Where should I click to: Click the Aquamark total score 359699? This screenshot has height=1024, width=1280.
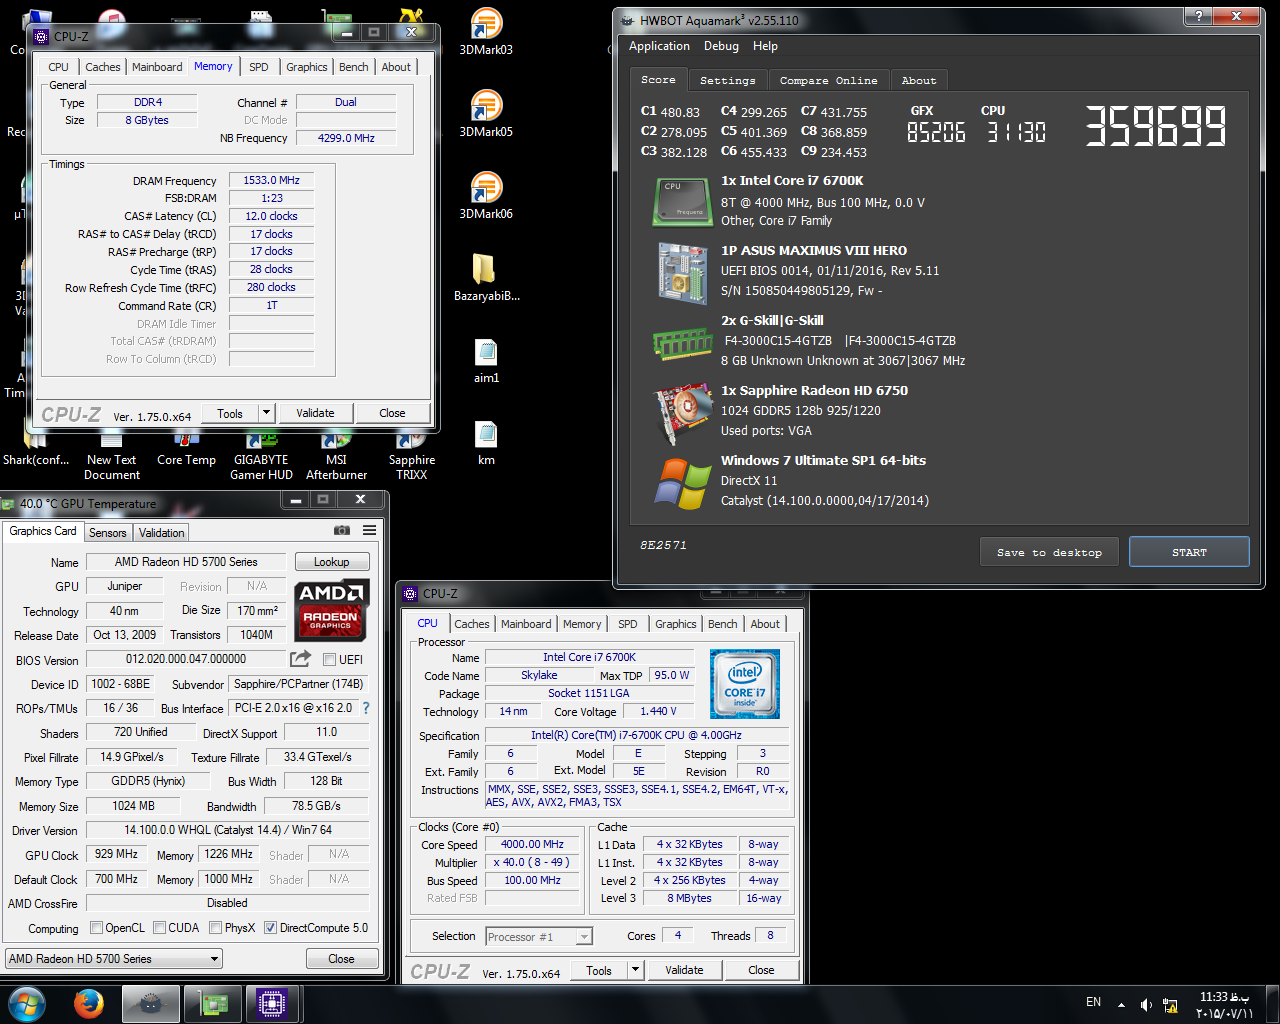coord(1155,127)
